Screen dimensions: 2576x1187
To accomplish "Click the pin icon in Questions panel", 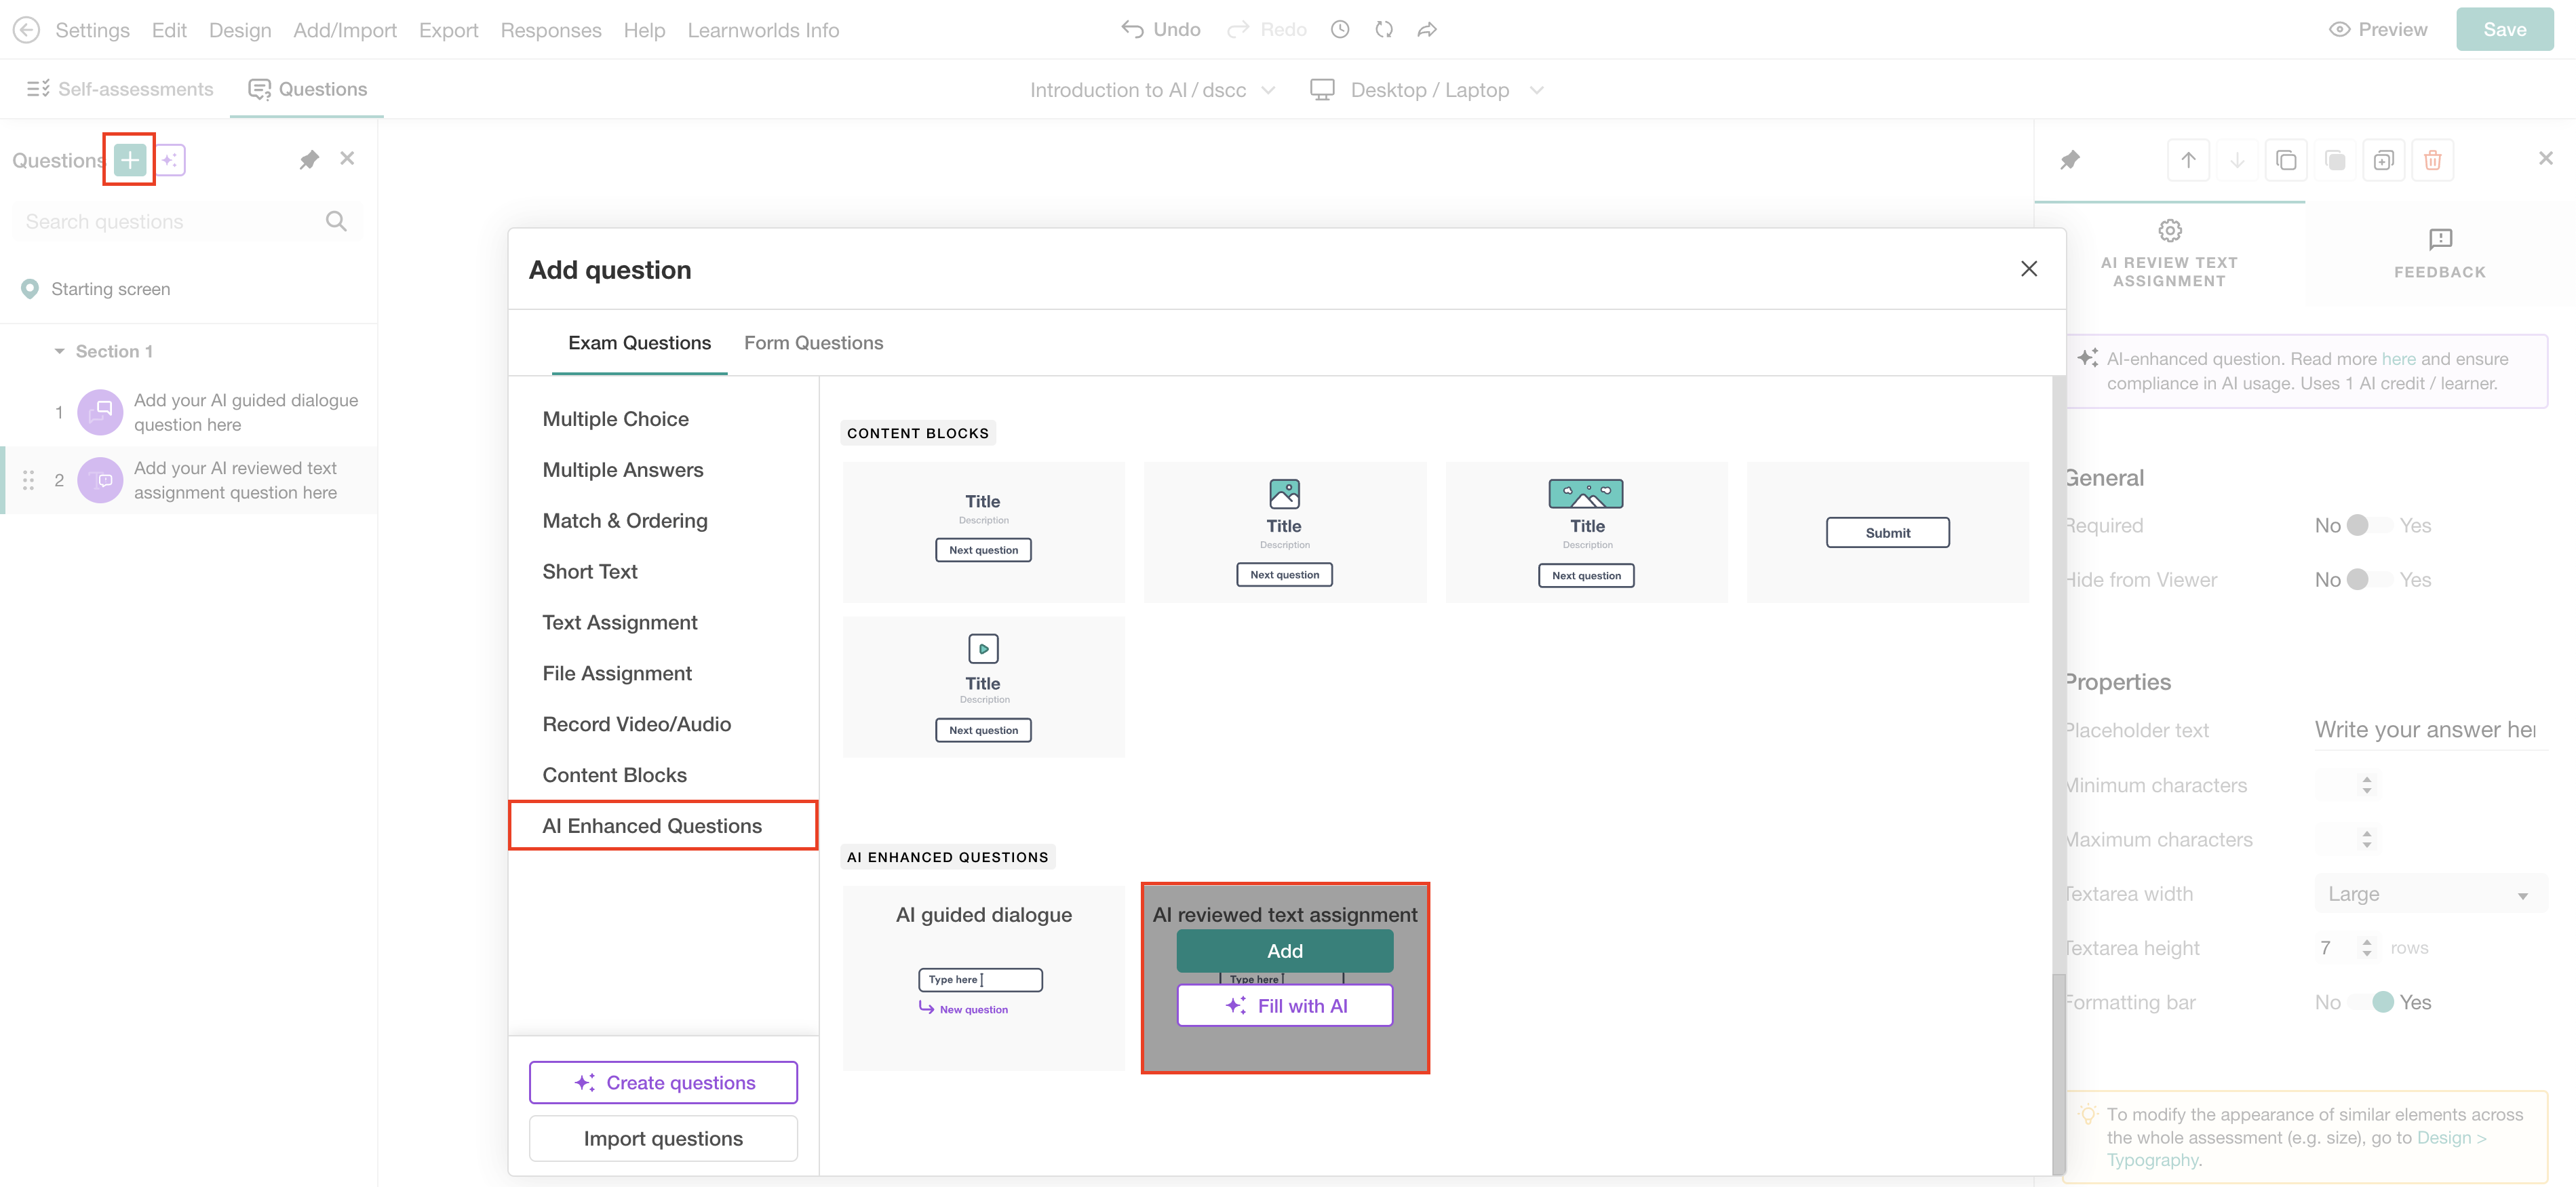I will [309, 160].
